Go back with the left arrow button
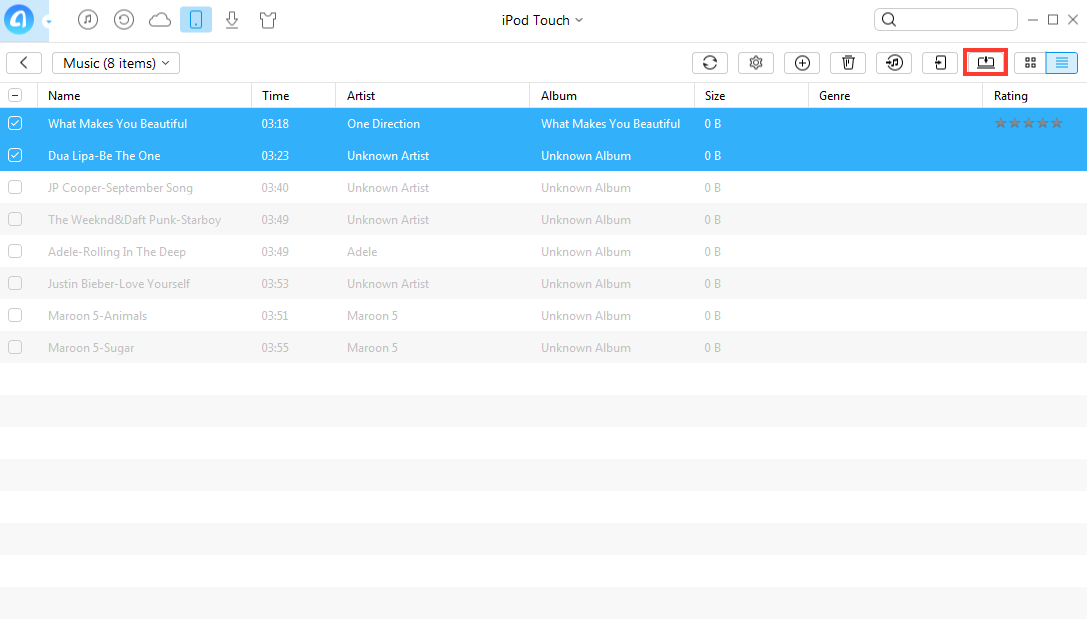This screenshot has width=1087, height=626. pyautogui.click(x=24, y=63)
